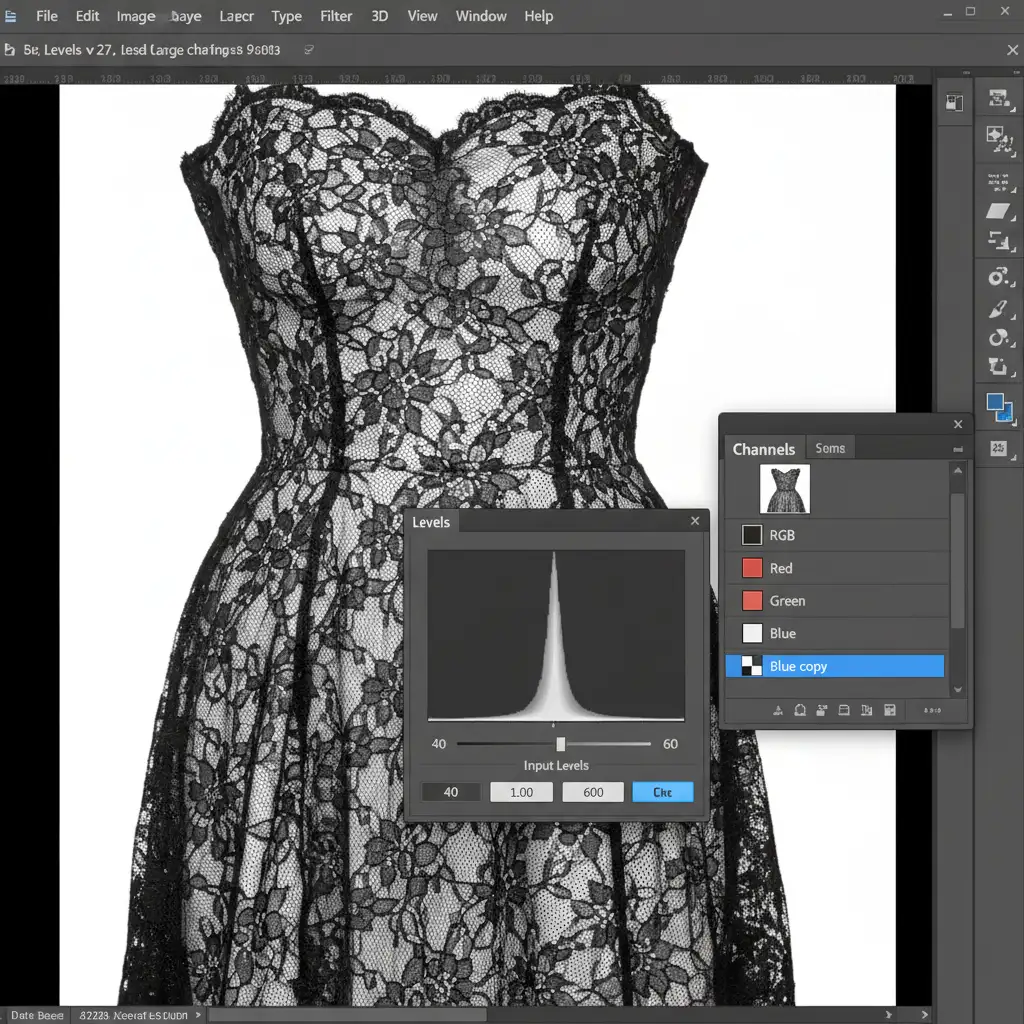The height and width of the screenshot is (1024, 1024).
Task: Click the foreground color swatch in toolbar
Action: point(995,402)
